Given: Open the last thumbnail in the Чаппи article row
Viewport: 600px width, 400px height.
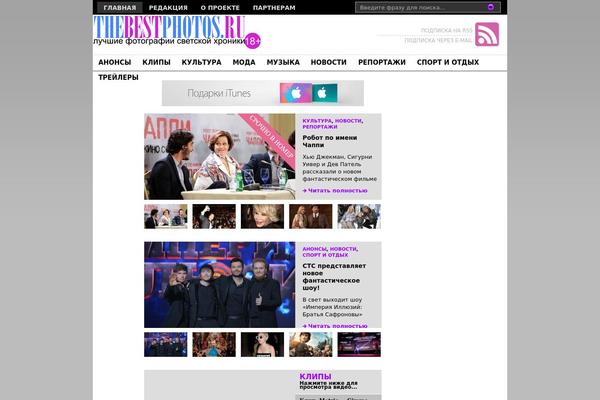Looking at the screenshot, I should point(359,216).
